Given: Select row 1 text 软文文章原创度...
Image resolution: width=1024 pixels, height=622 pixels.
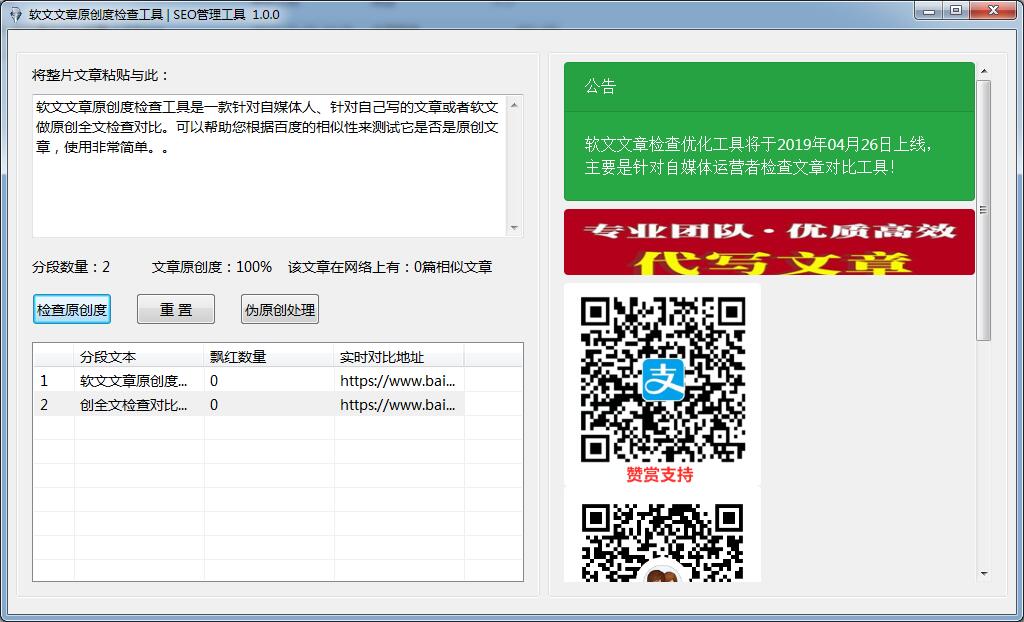Looking at the screenshot, I should 133,381.
